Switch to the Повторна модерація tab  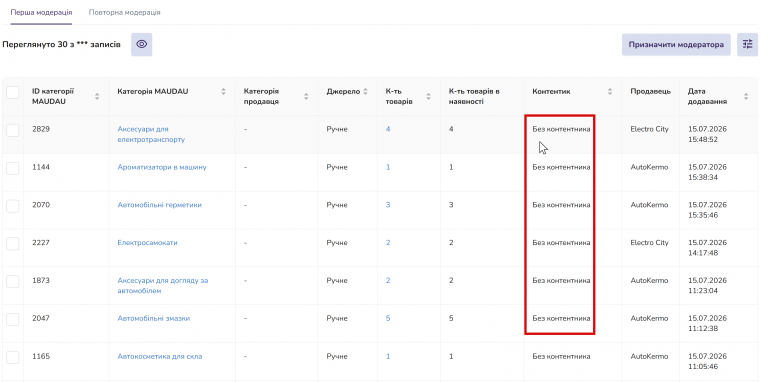[124, 12]
